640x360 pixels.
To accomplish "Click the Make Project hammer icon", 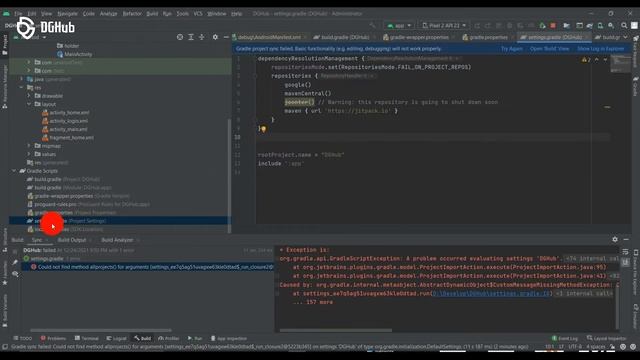I will point(372,25).
